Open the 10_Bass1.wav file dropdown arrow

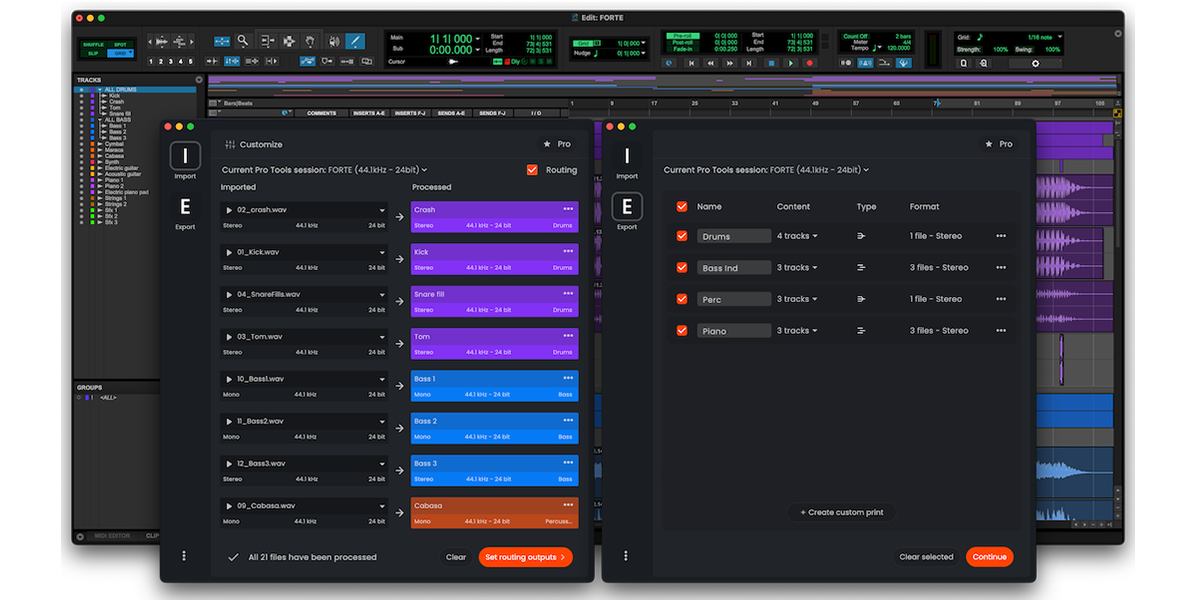tap(382, 379)
